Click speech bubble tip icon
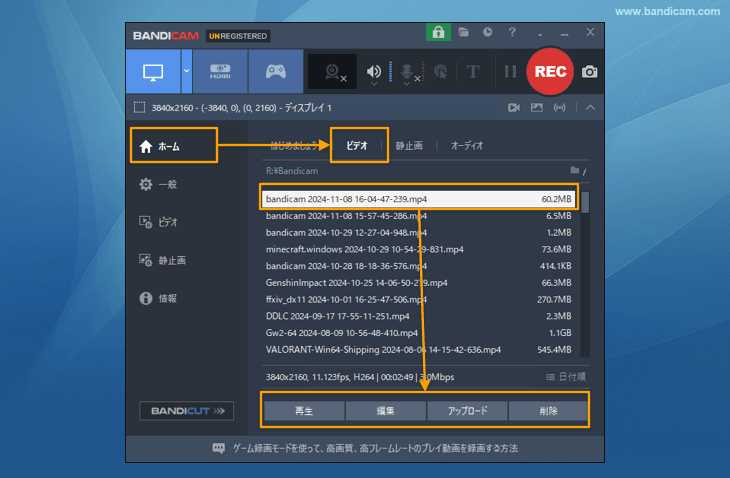 [x=218, y=448]
